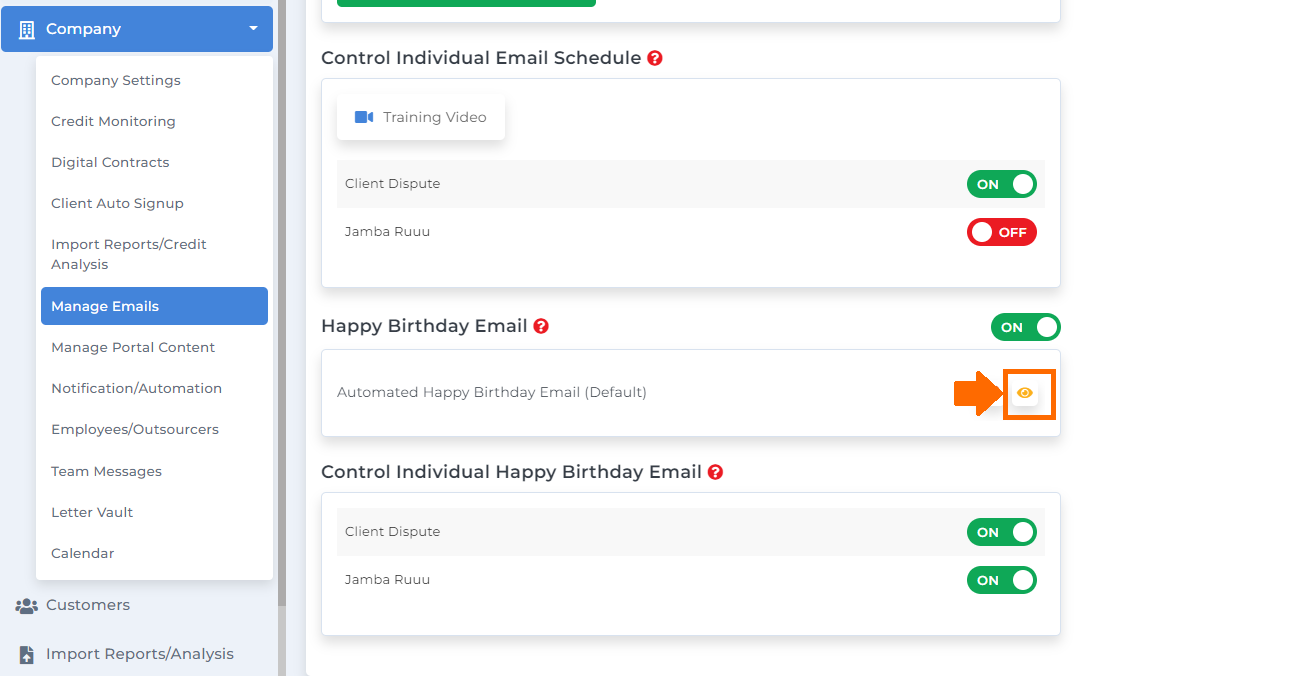Click the eye preview icon for Birthday Email
This screenshot has width=1313, height=676.
point(1024,393)
